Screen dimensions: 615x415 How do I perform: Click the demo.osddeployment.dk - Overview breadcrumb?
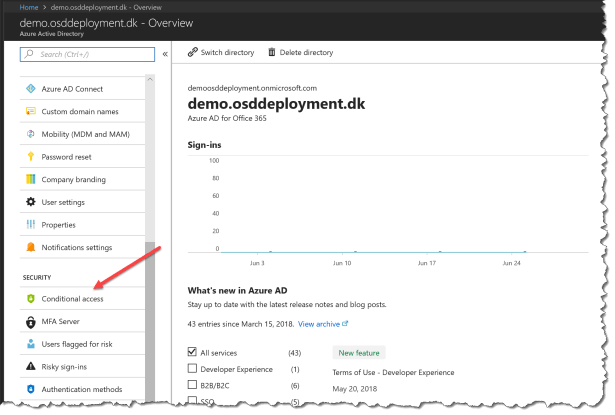point(106,7)
